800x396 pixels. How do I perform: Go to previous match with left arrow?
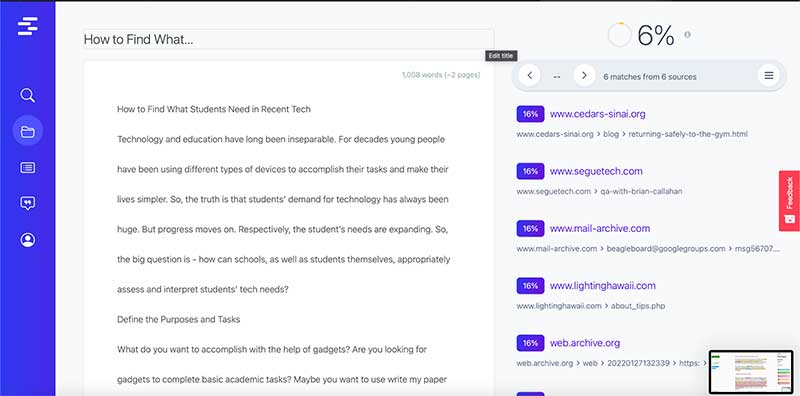click(530, 76)
